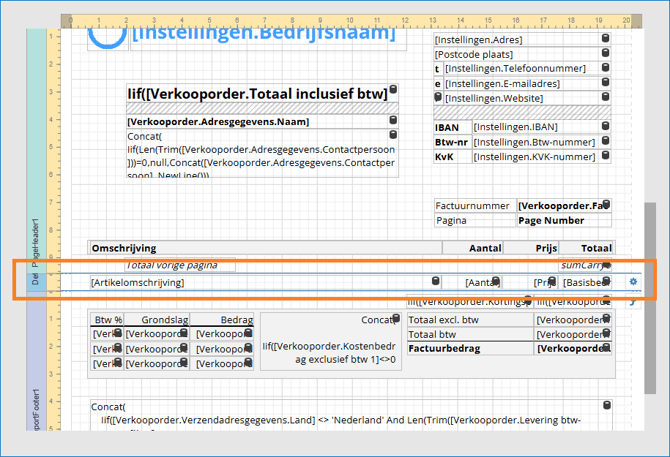Select the Instellingen.Bedrijfsnaam title field
Screen dimensions: 670x457
click(262, 34)
